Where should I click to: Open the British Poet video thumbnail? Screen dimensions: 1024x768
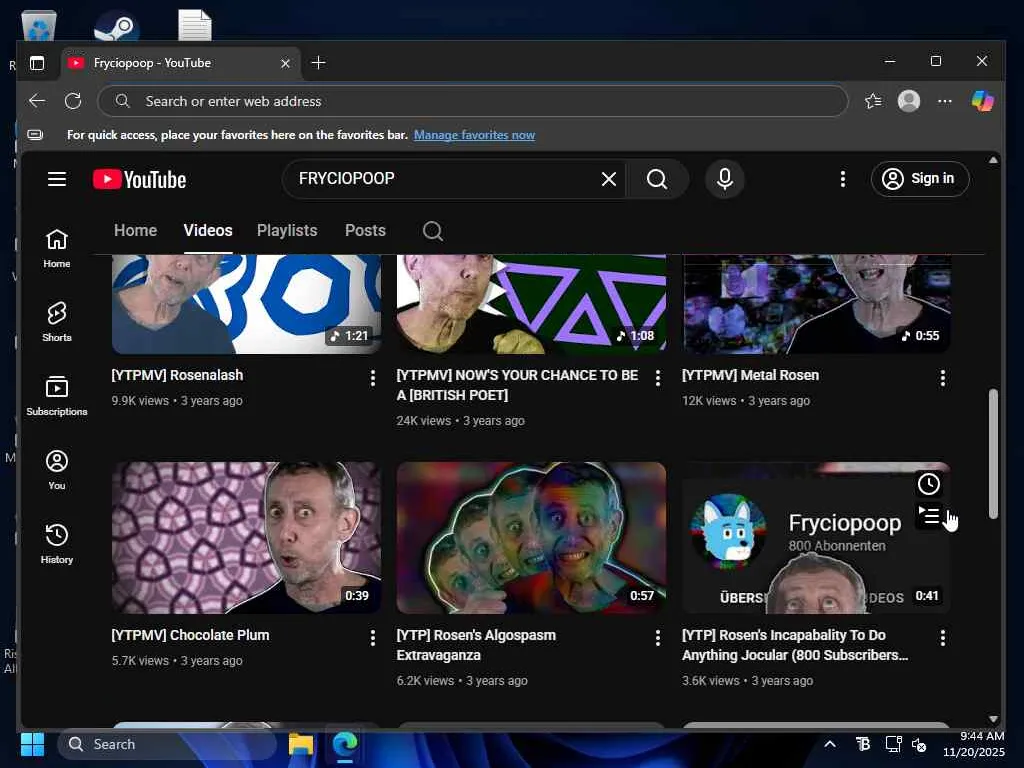coord(531,304)
